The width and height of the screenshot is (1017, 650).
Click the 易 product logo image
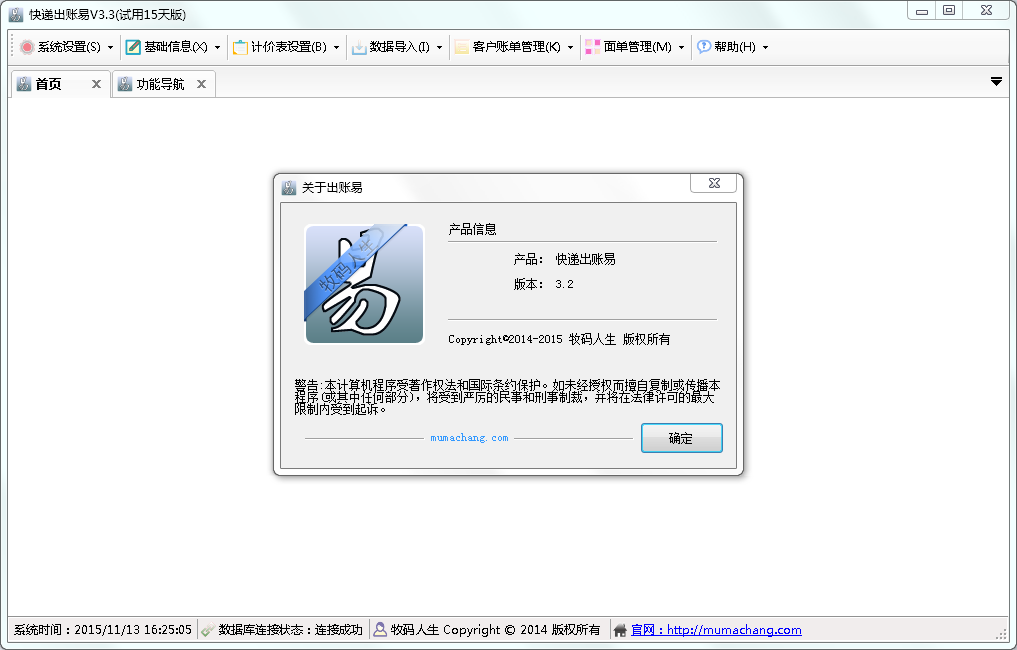pos(364,283)
